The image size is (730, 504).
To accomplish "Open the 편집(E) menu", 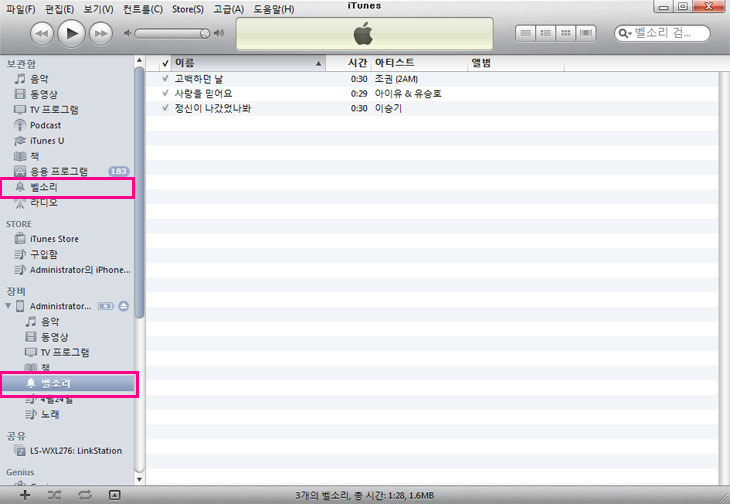I will [60, 9].
